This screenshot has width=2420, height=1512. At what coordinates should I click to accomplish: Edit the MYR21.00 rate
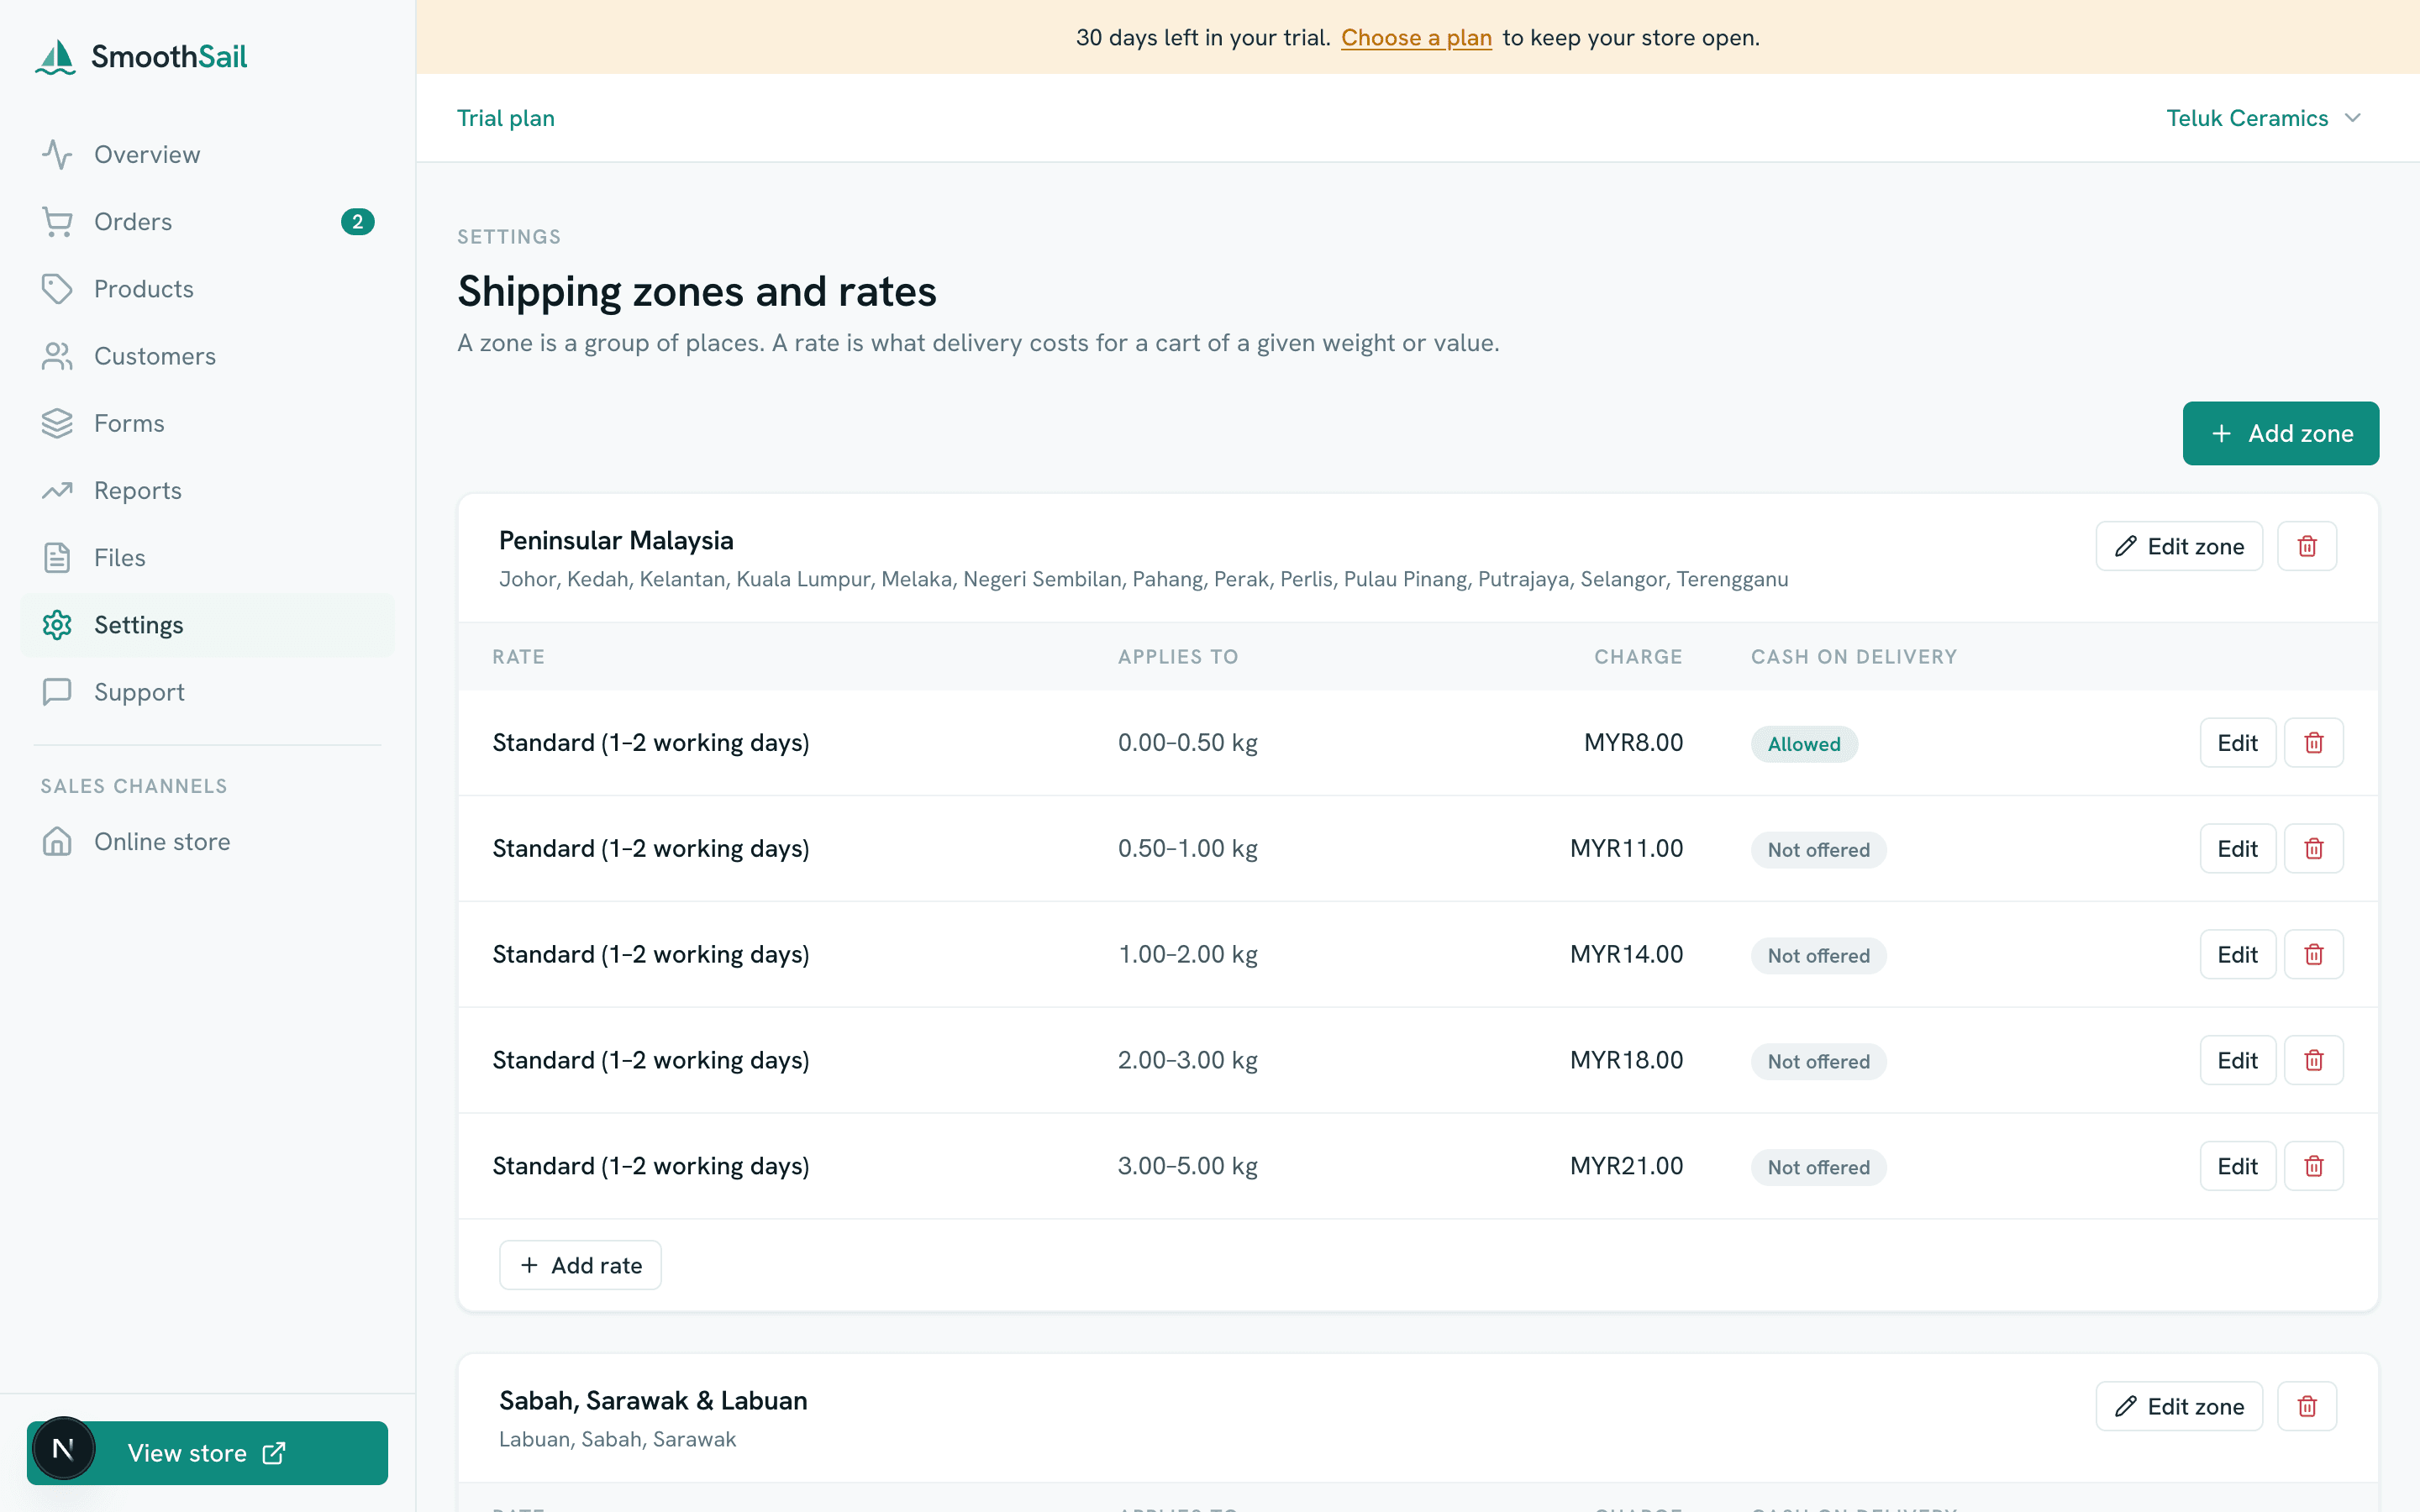point(2237,1166)
